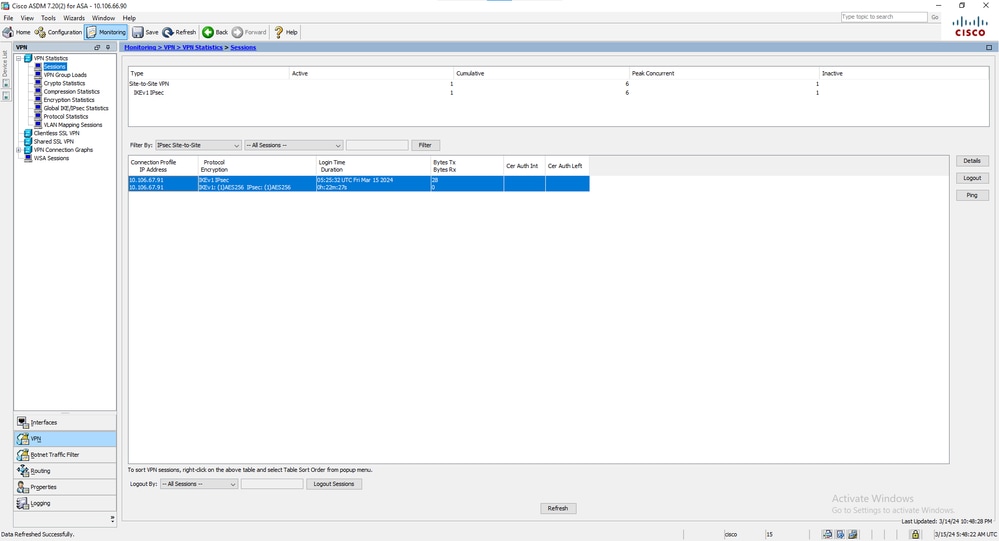Click the Shared SSL VPN icon
The height and width of the screenshot is (541, 999).
click(28, 141)
